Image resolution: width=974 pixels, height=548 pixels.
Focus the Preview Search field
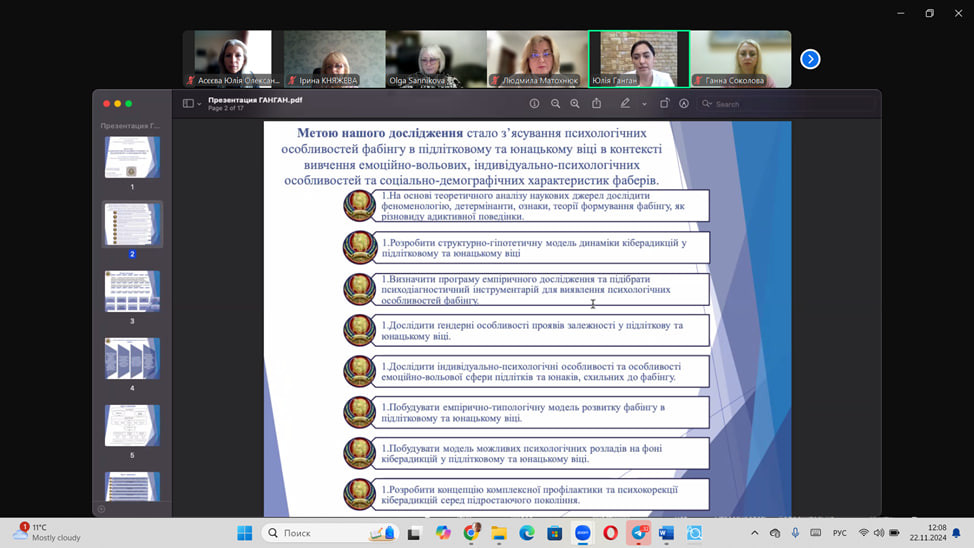[x=786, y=104]
